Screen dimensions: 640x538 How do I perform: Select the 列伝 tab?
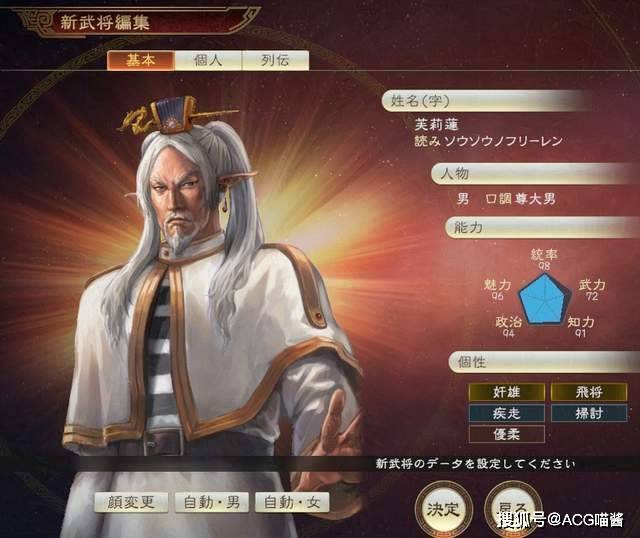276,60
